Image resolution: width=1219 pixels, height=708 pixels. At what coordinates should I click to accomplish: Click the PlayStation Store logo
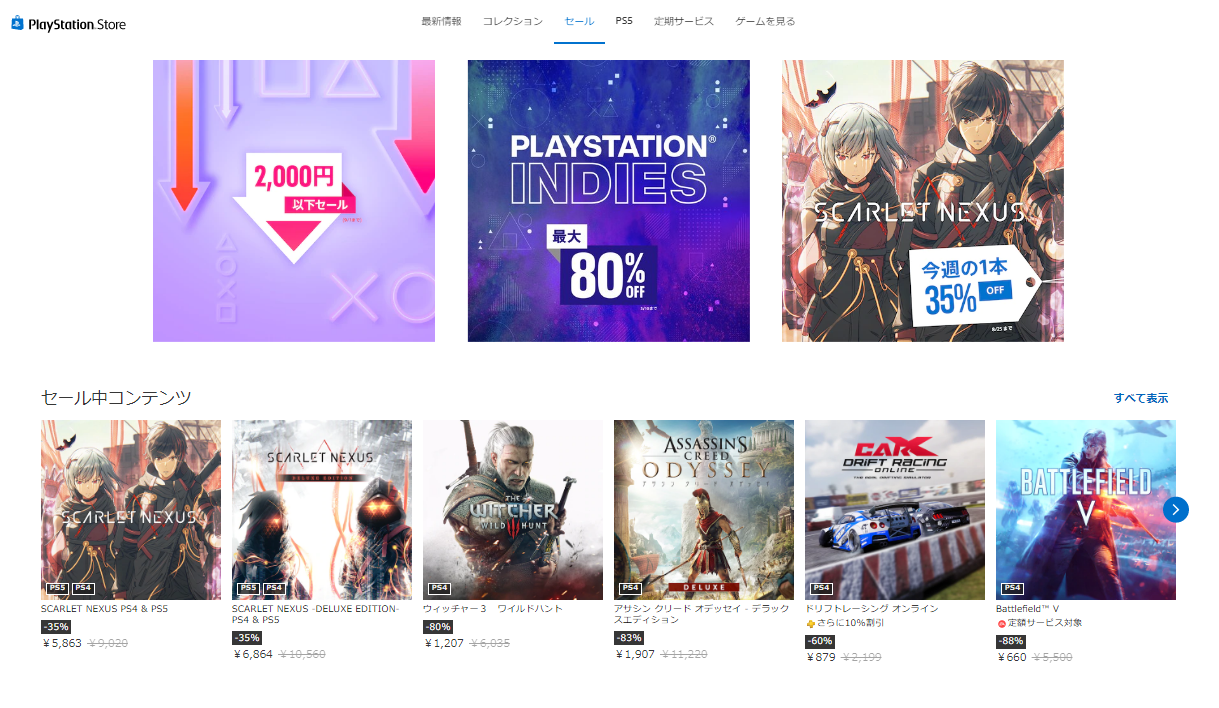(69, 23)
